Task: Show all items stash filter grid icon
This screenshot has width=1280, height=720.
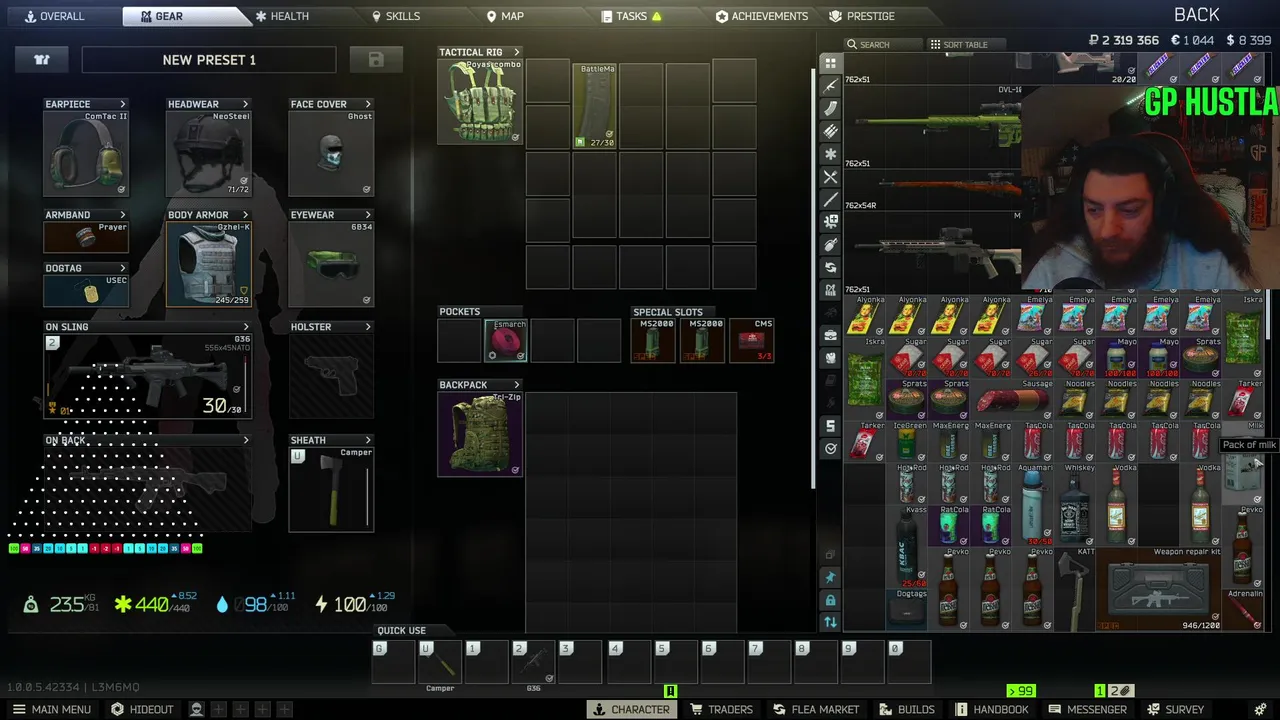Action: 830,63
